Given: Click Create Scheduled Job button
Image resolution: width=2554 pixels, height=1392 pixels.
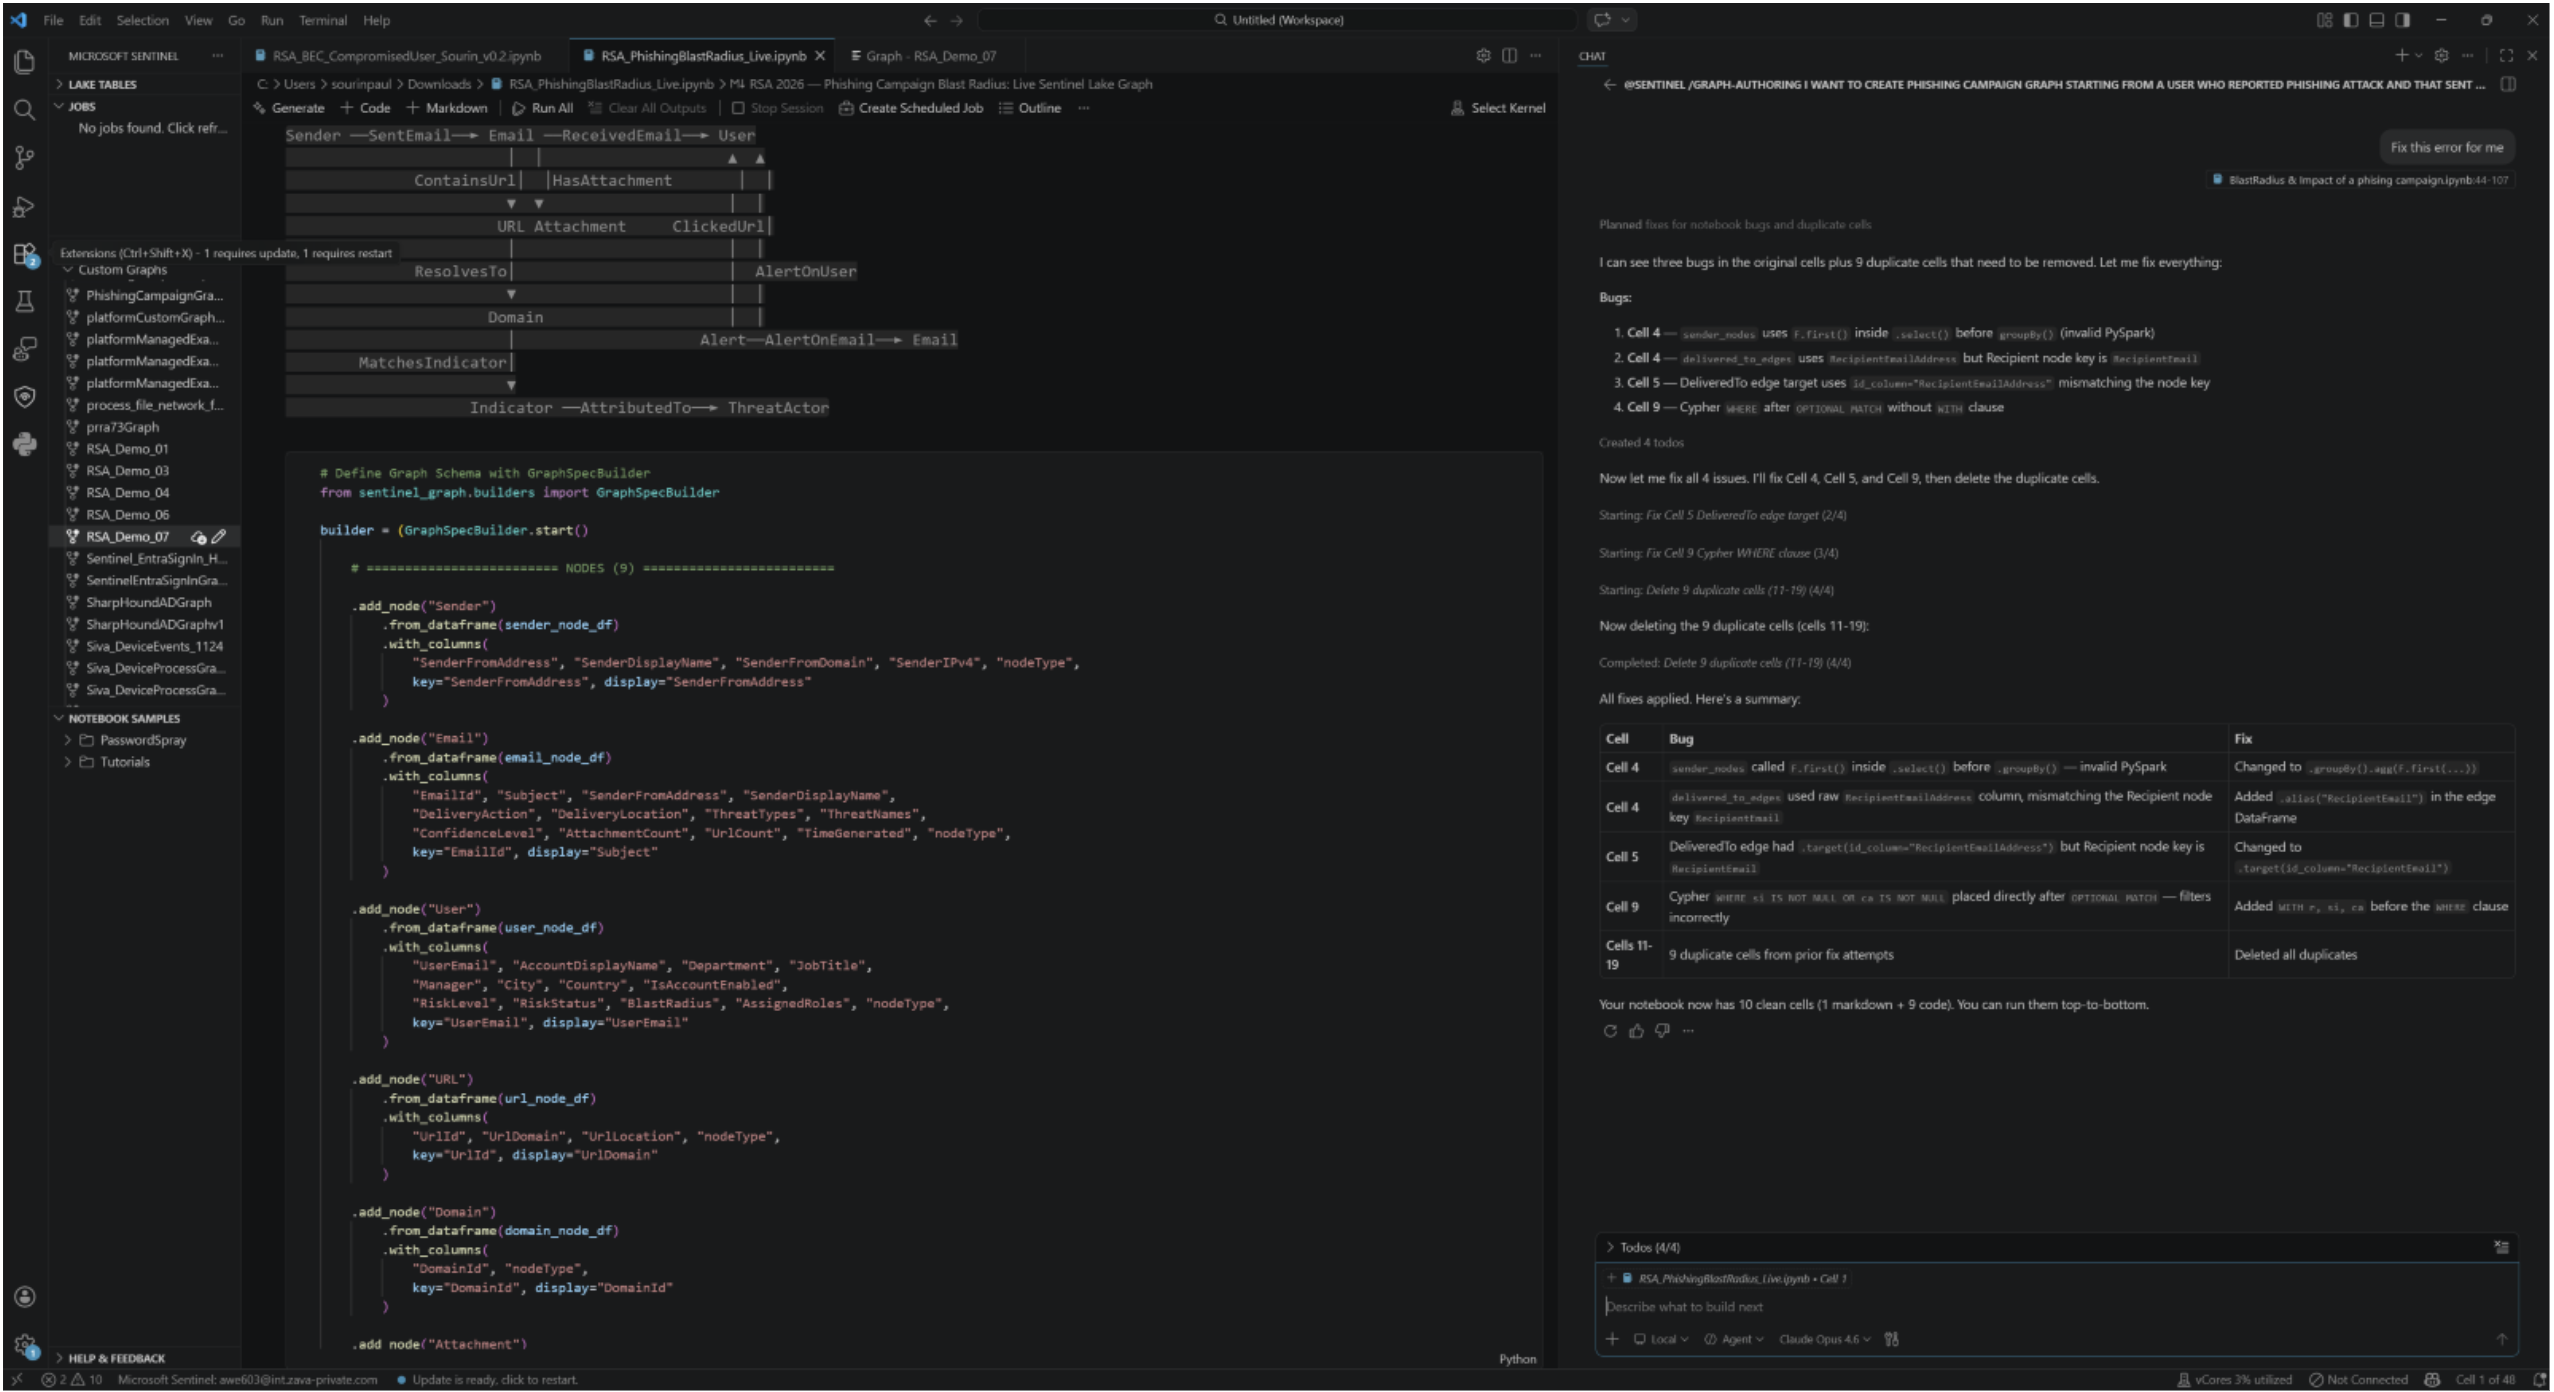Looking at the screenshot, I should 910,108.
